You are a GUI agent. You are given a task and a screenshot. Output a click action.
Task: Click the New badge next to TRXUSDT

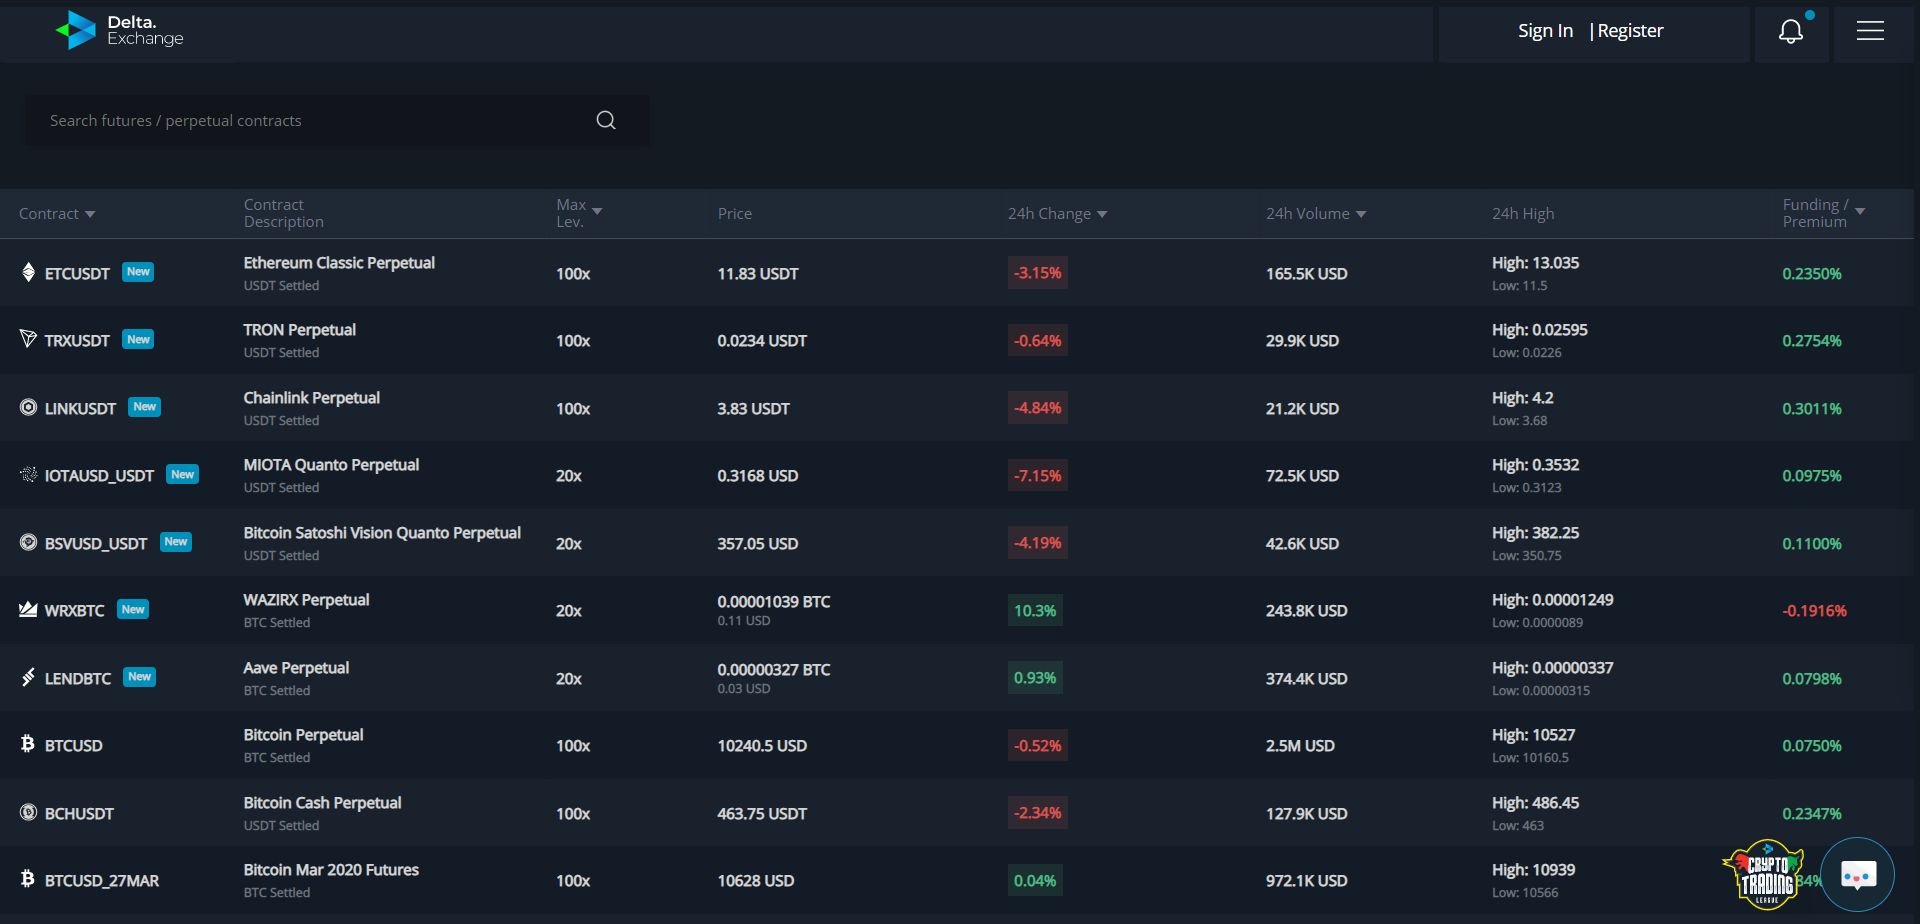coord(138,339)
